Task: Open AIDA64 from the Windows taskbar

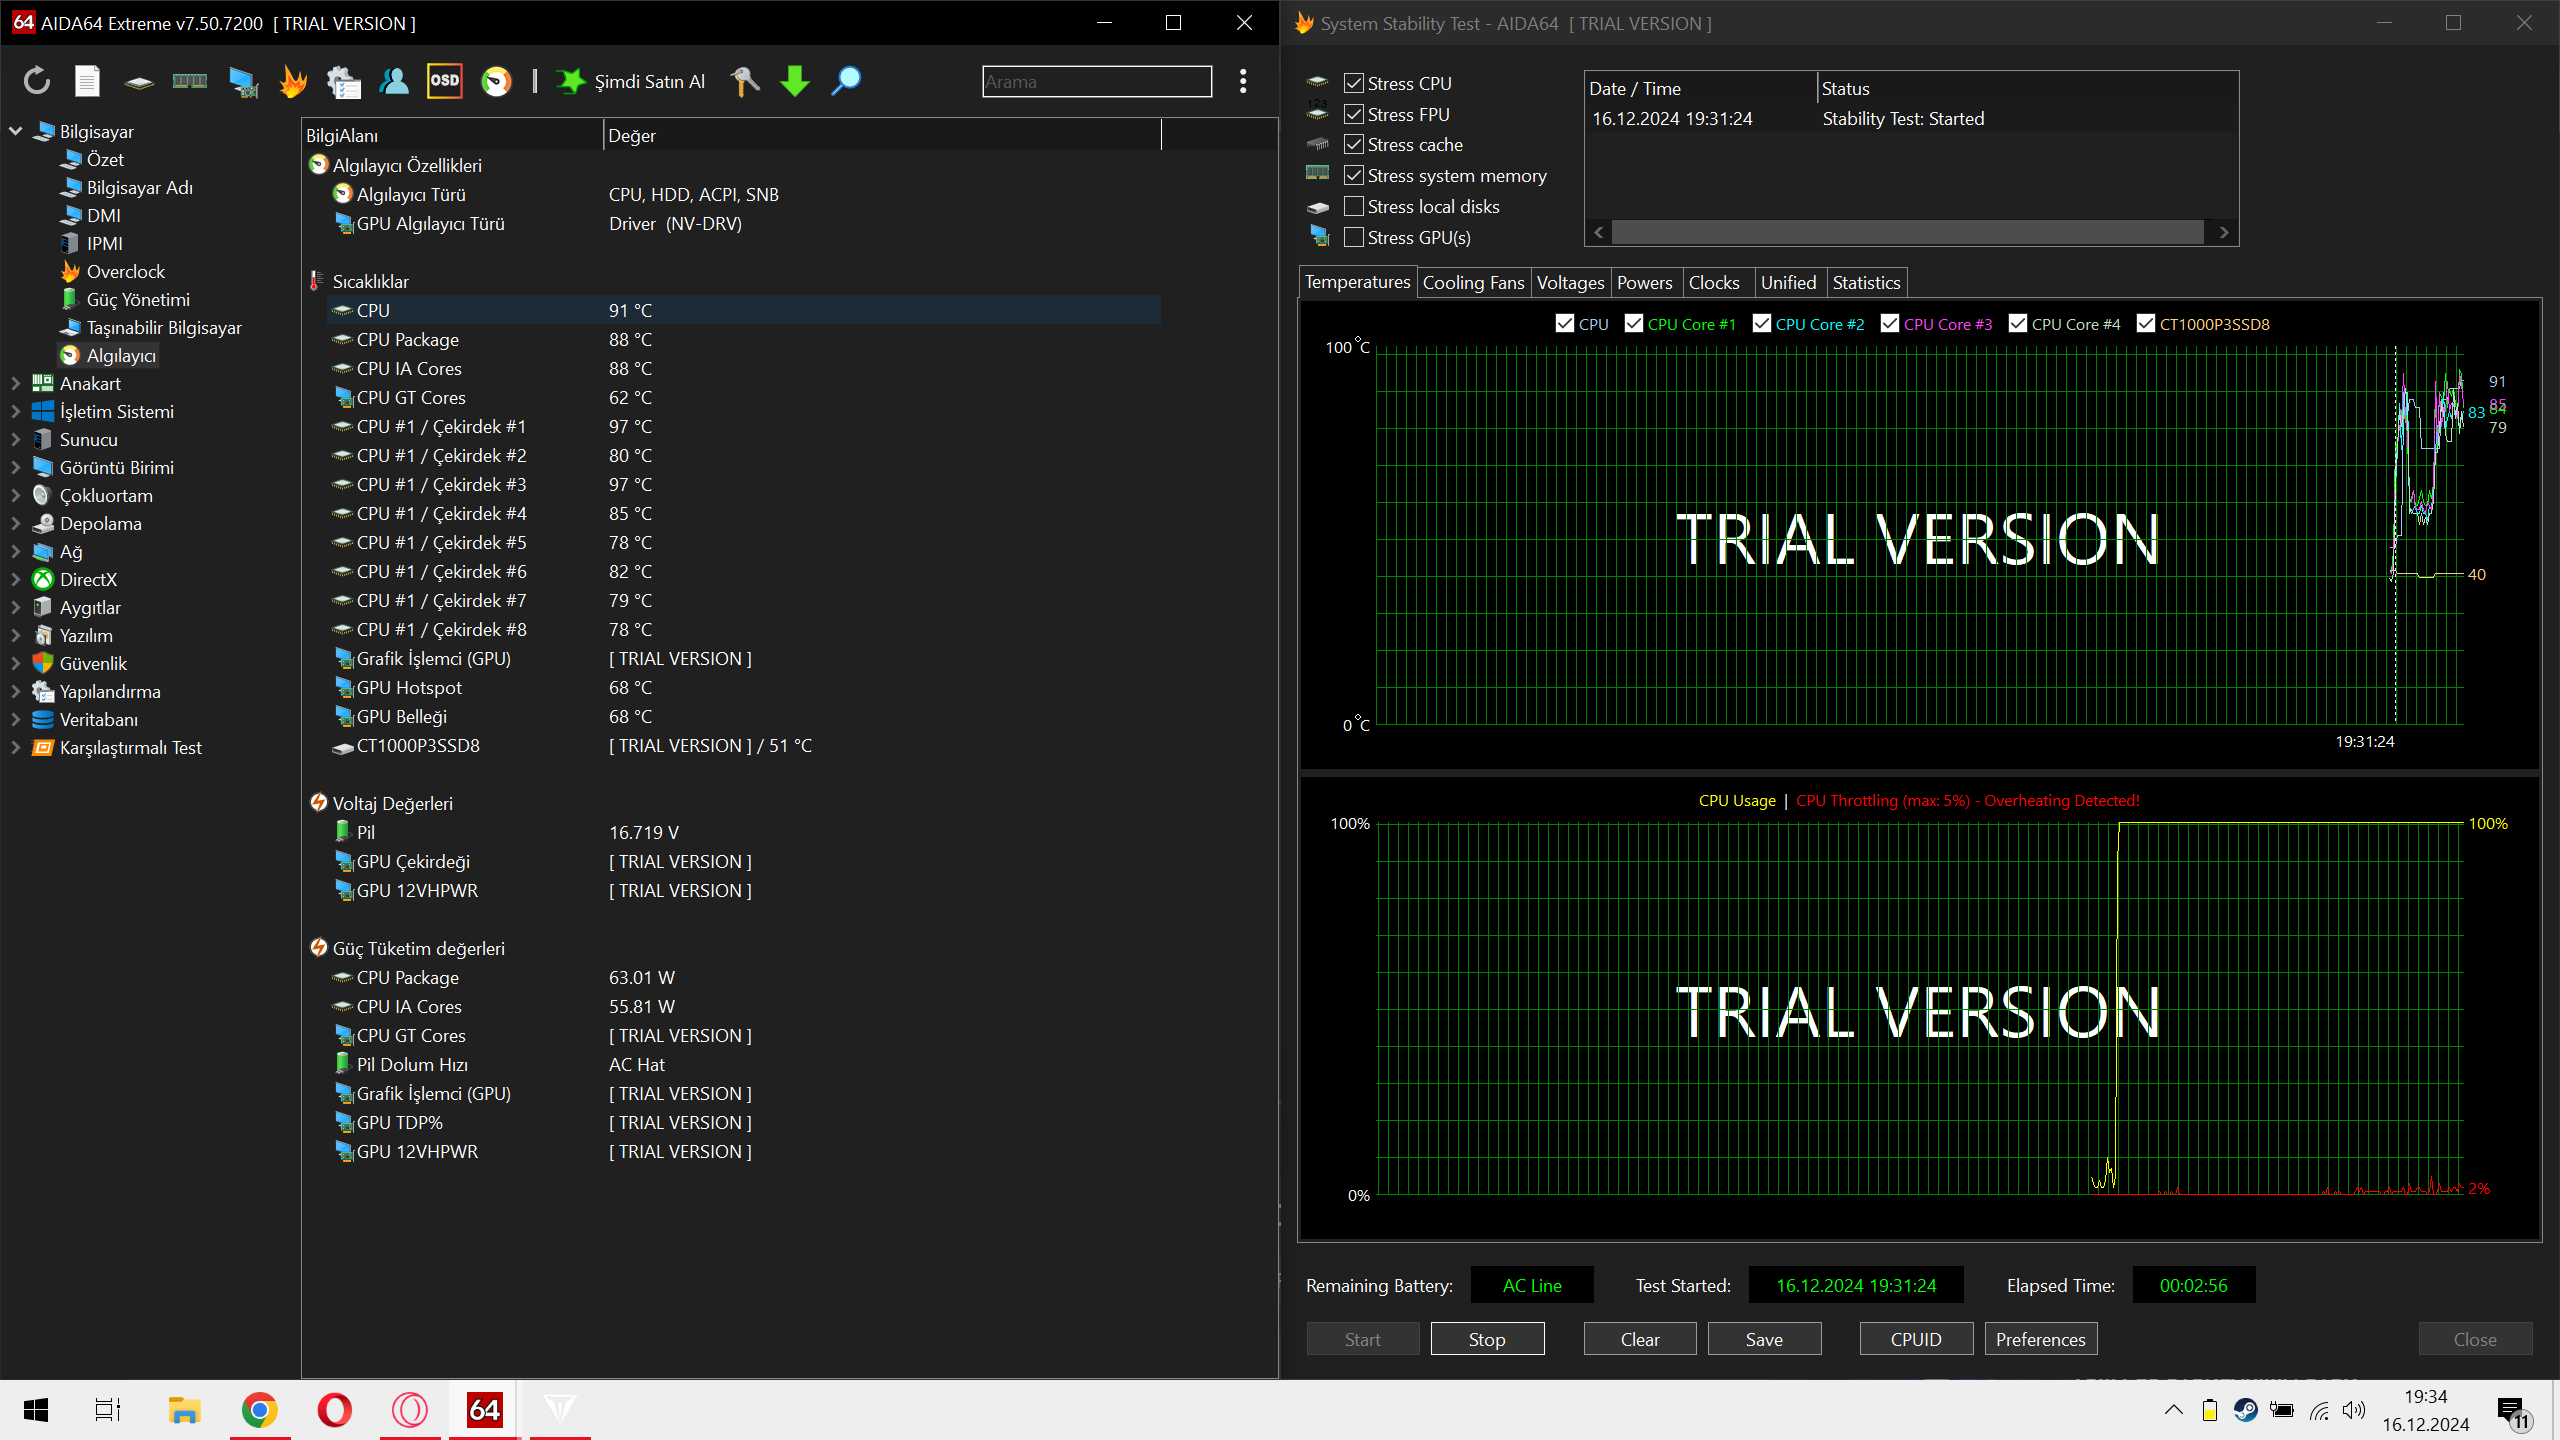Action: coord(485,1410)
